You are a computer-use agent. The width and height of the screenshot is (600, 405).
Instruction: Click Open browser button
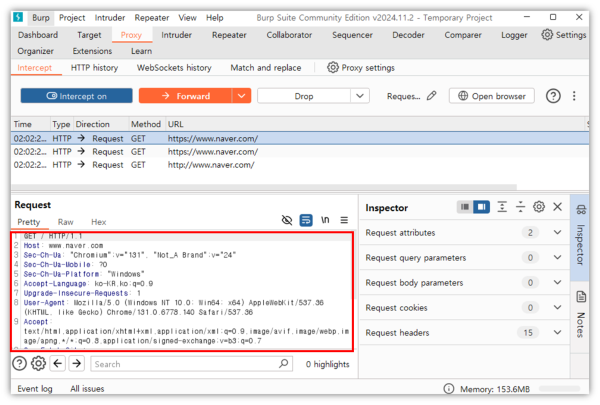(x=492, y=96)
